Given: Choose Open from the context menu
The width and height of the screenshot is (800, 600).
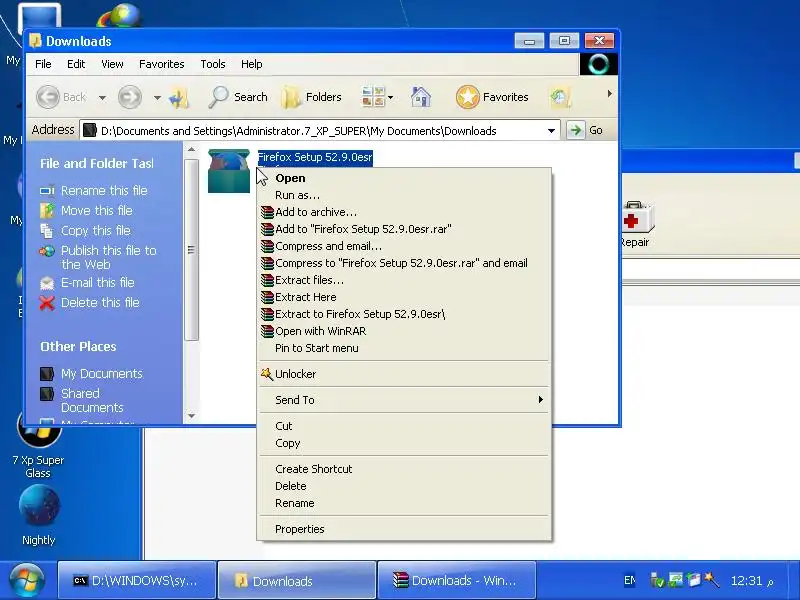Looking at the screenshot, I should [x=404, y=178].
